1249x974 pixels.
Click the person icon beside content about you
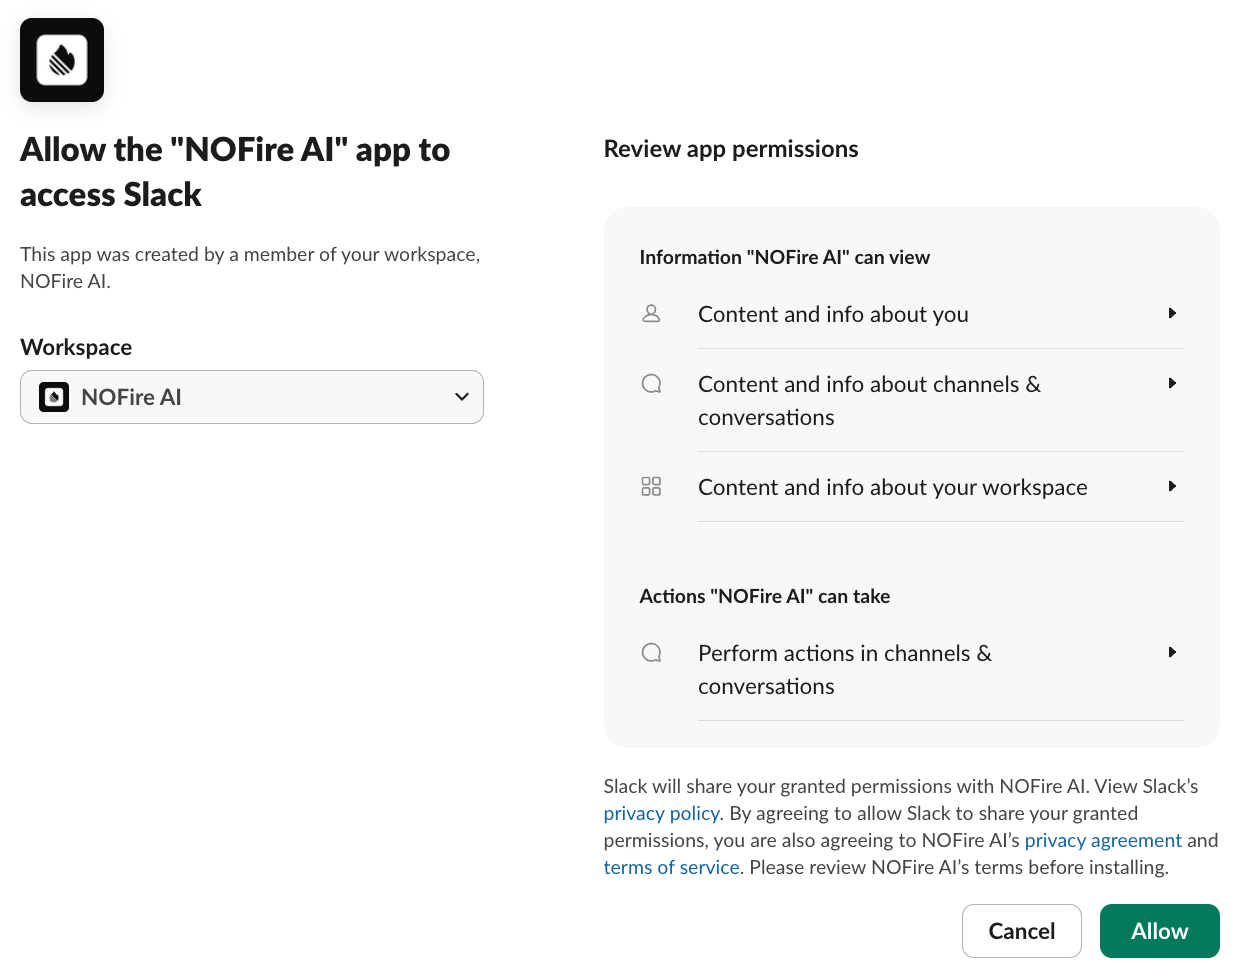tap(651, 313)
